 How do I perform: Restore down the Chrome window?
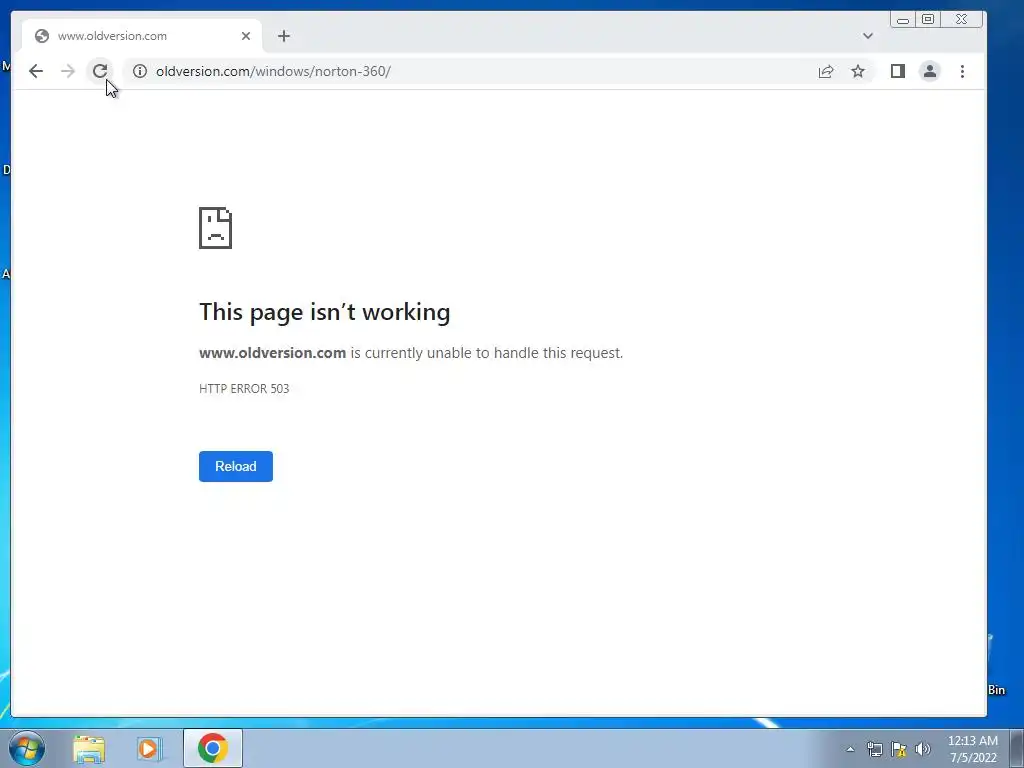click(928, 20)
